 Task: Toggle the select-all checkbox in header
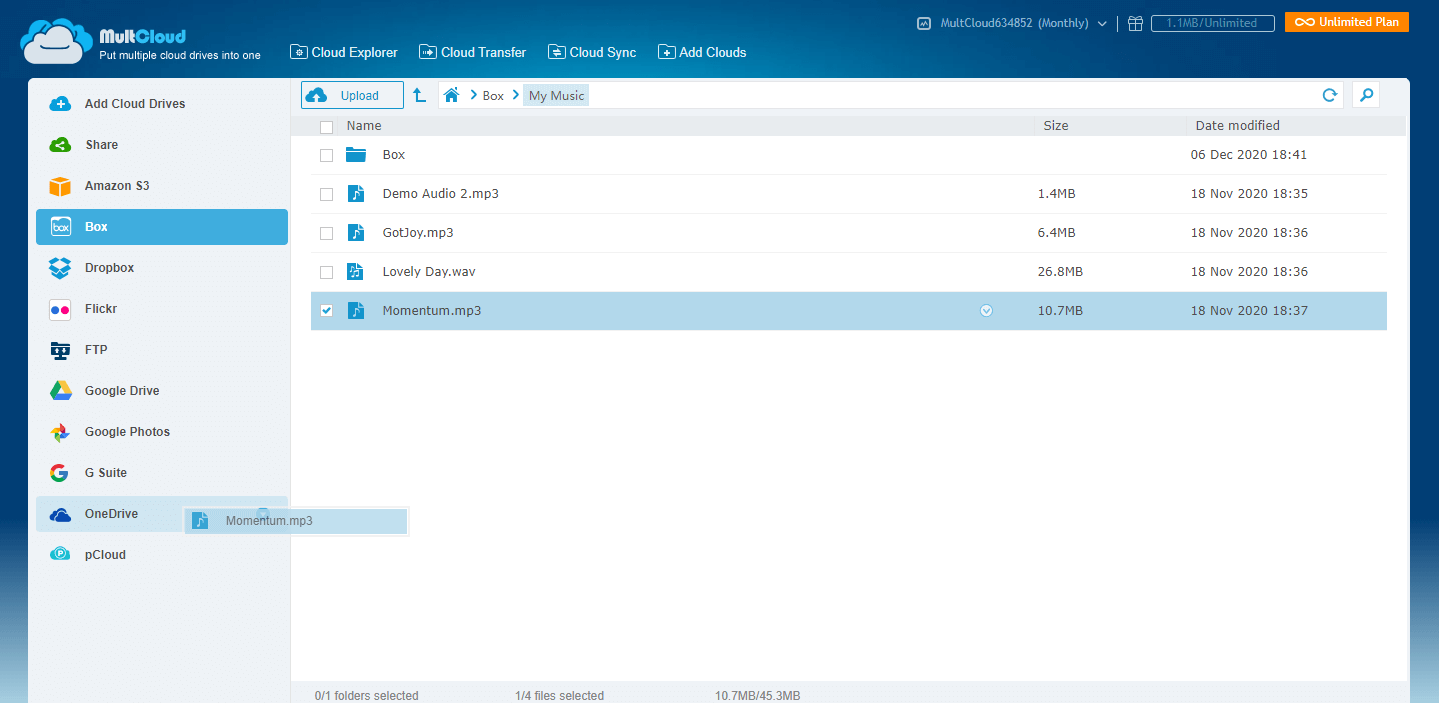click(x=326, y=127)
